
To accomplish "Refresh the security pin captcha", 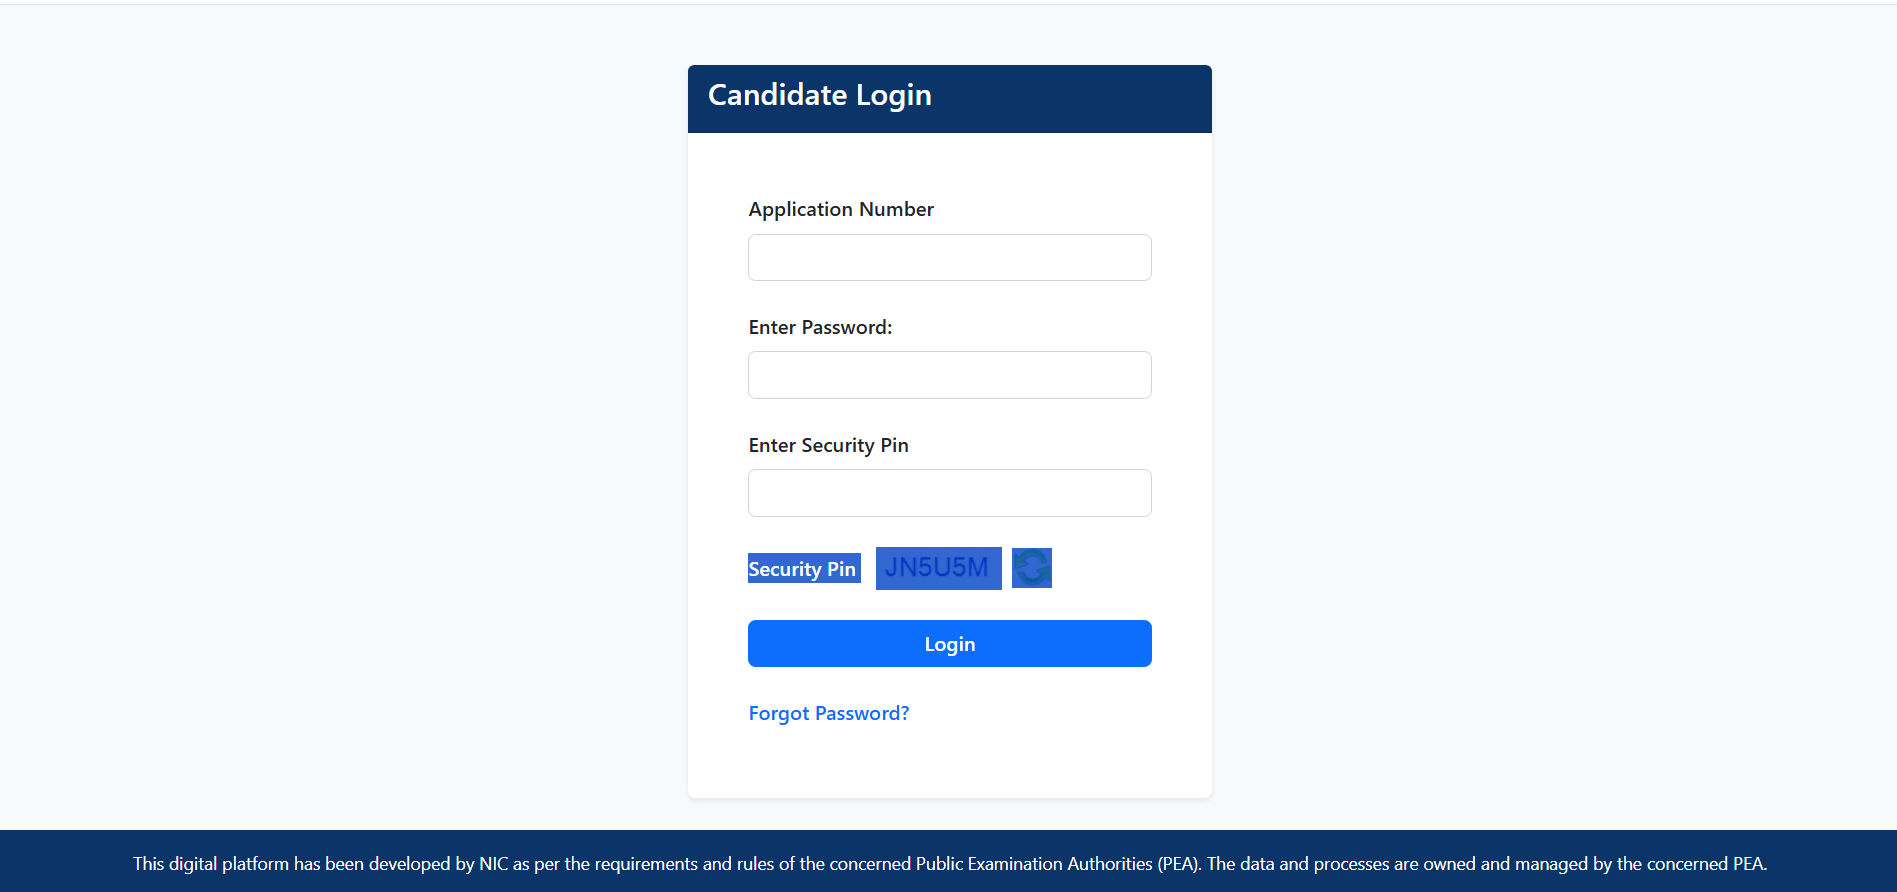I will (1031, 568).
